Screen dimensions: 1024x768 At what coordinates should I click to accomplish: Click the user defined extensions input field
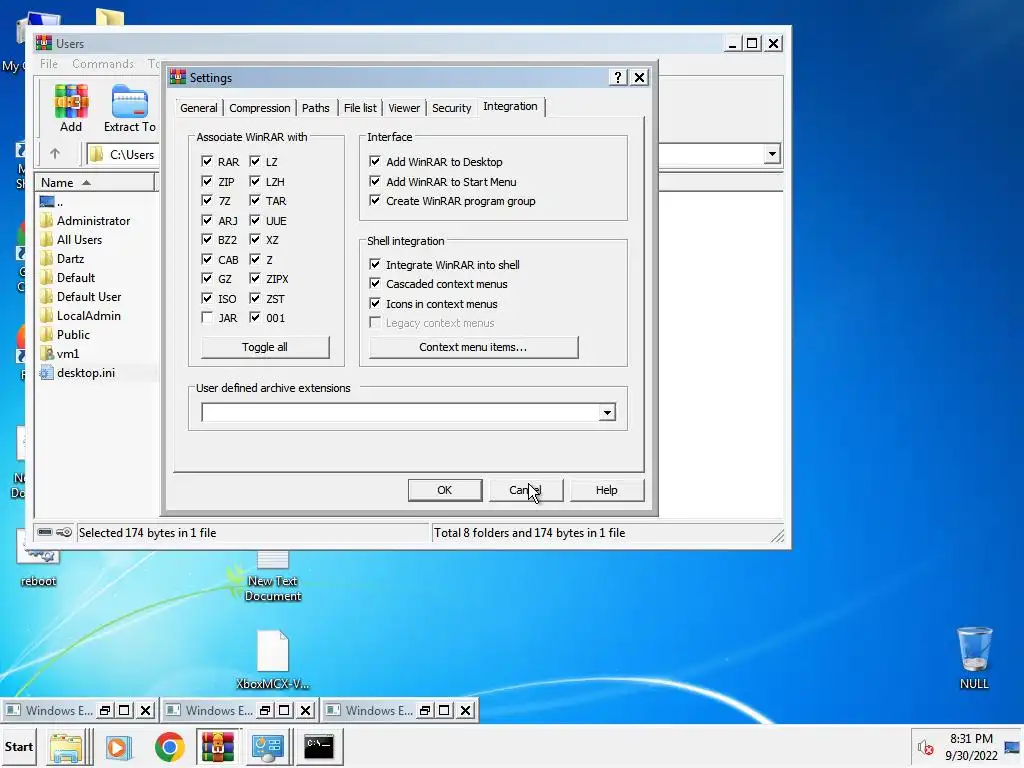click(x=400, y=412)
